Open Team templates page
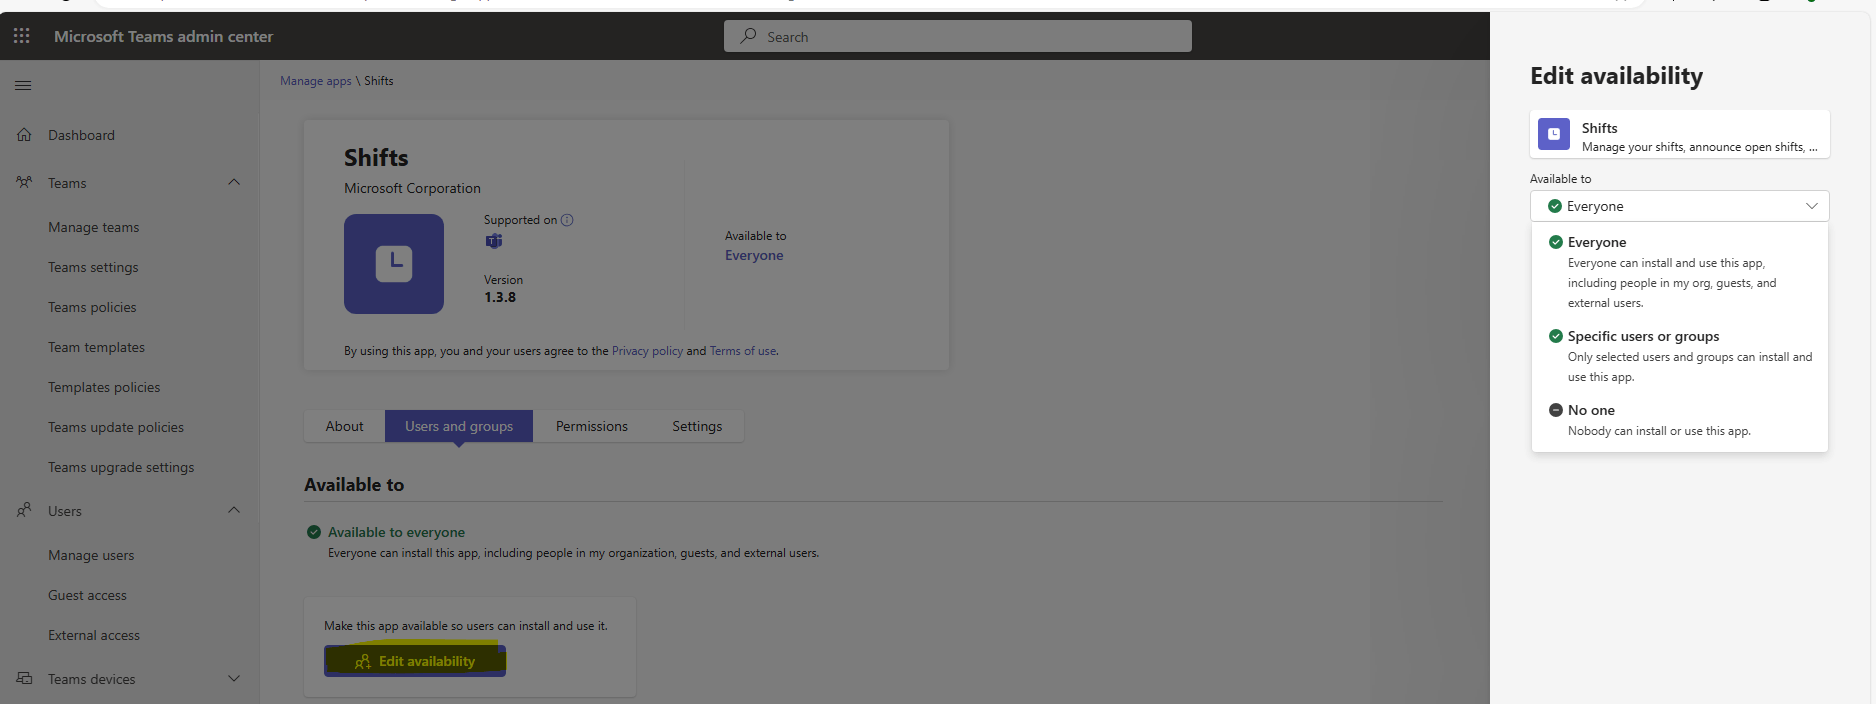The image size is (1876, 704). [x=96, y=347]
